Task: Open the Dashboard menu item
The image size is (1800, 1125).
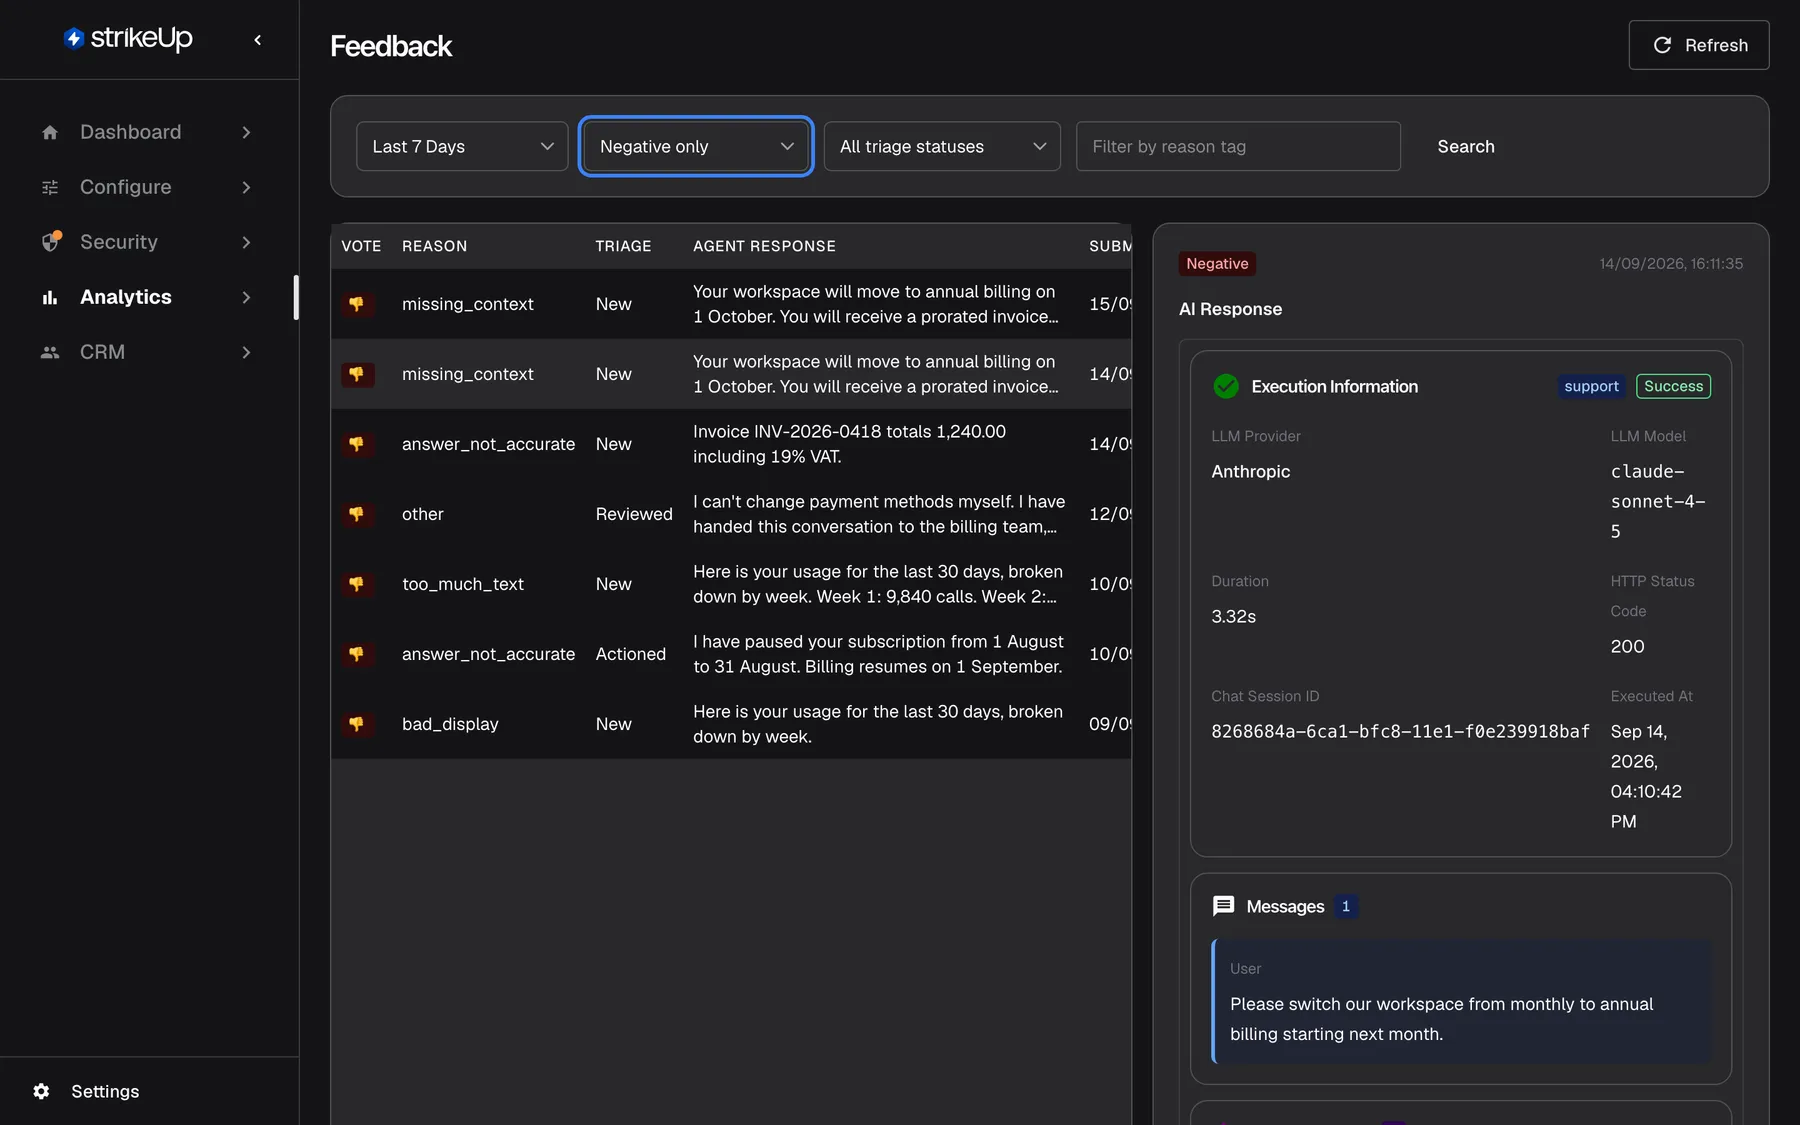Action: pos(147,132)
